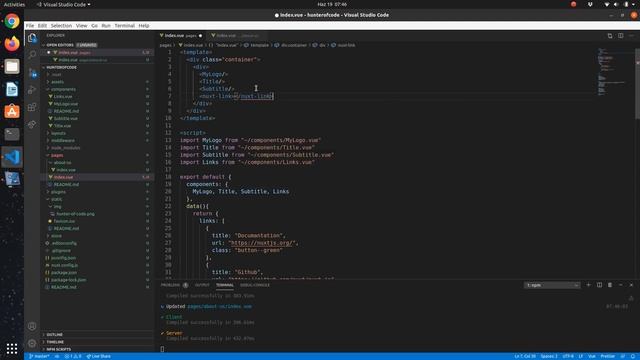
Task: Open Files manager from the dock
Action: click(12, 66)
